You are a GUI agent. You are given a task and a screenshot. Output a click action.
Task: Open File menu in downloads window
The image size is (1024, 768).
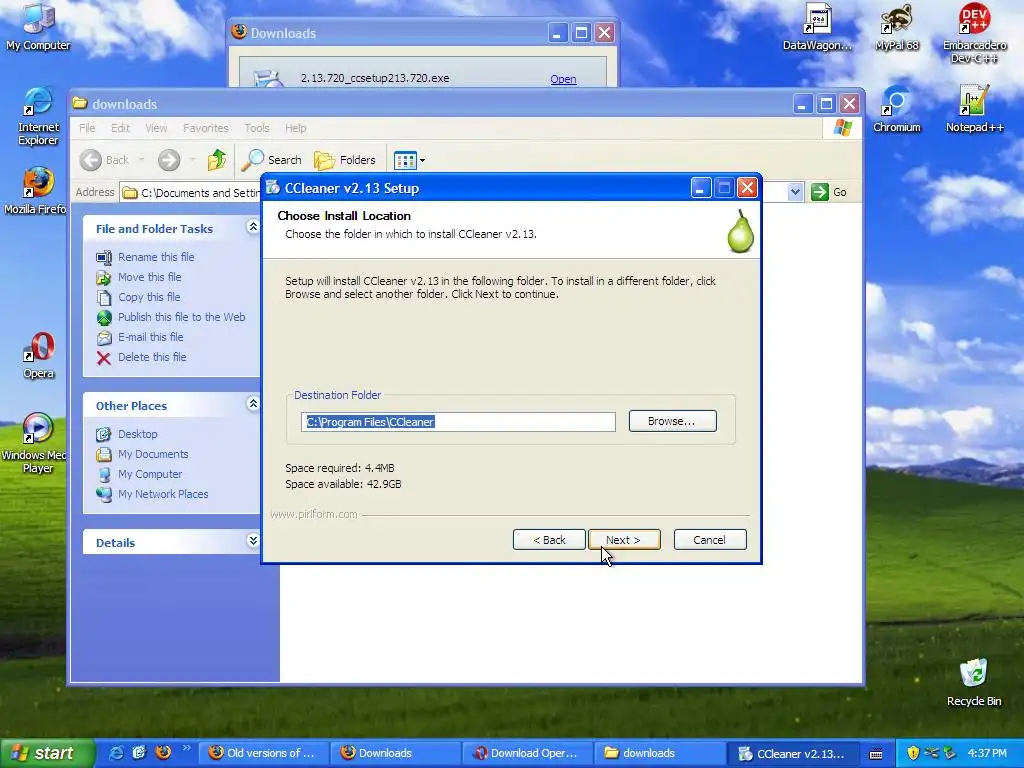(x=88, y=128)
